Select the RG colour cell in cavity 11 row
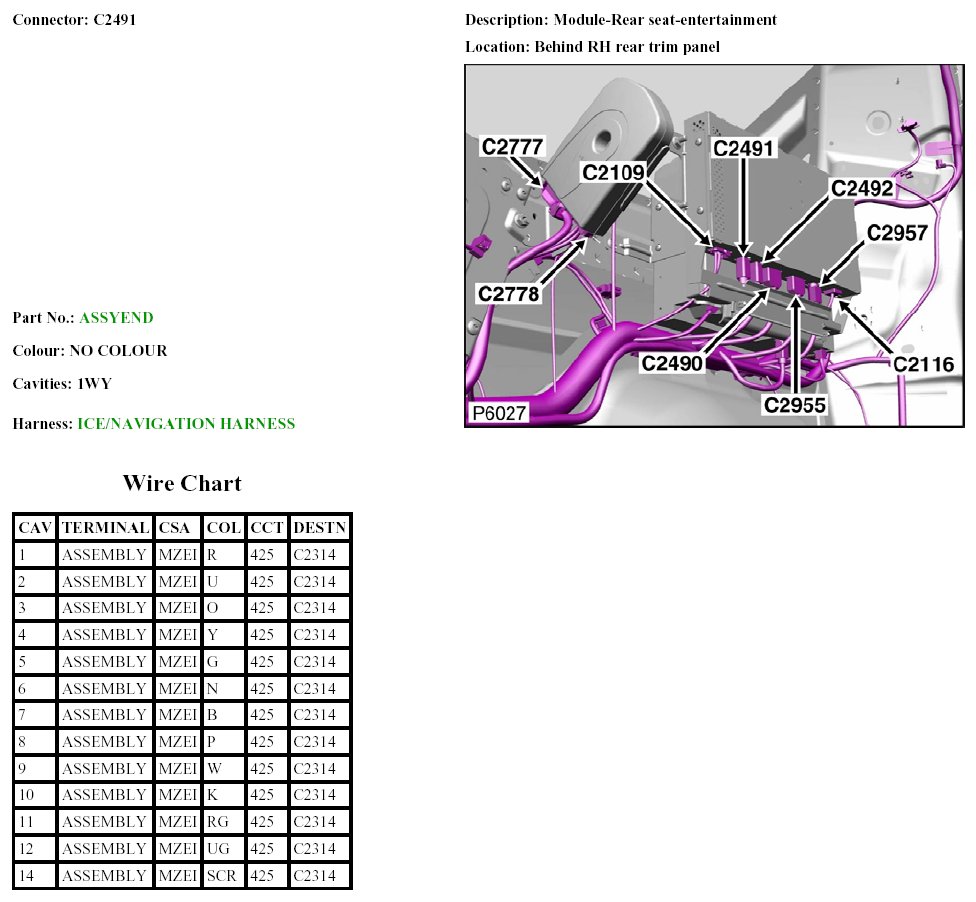The height and width of the screenshot is (902, 976). pos(217,822)
